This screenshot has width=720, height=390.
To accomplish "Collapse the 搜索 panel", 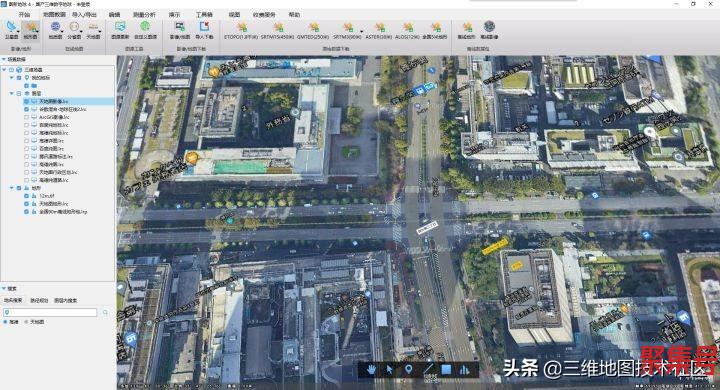I will (x=4, y=288).
